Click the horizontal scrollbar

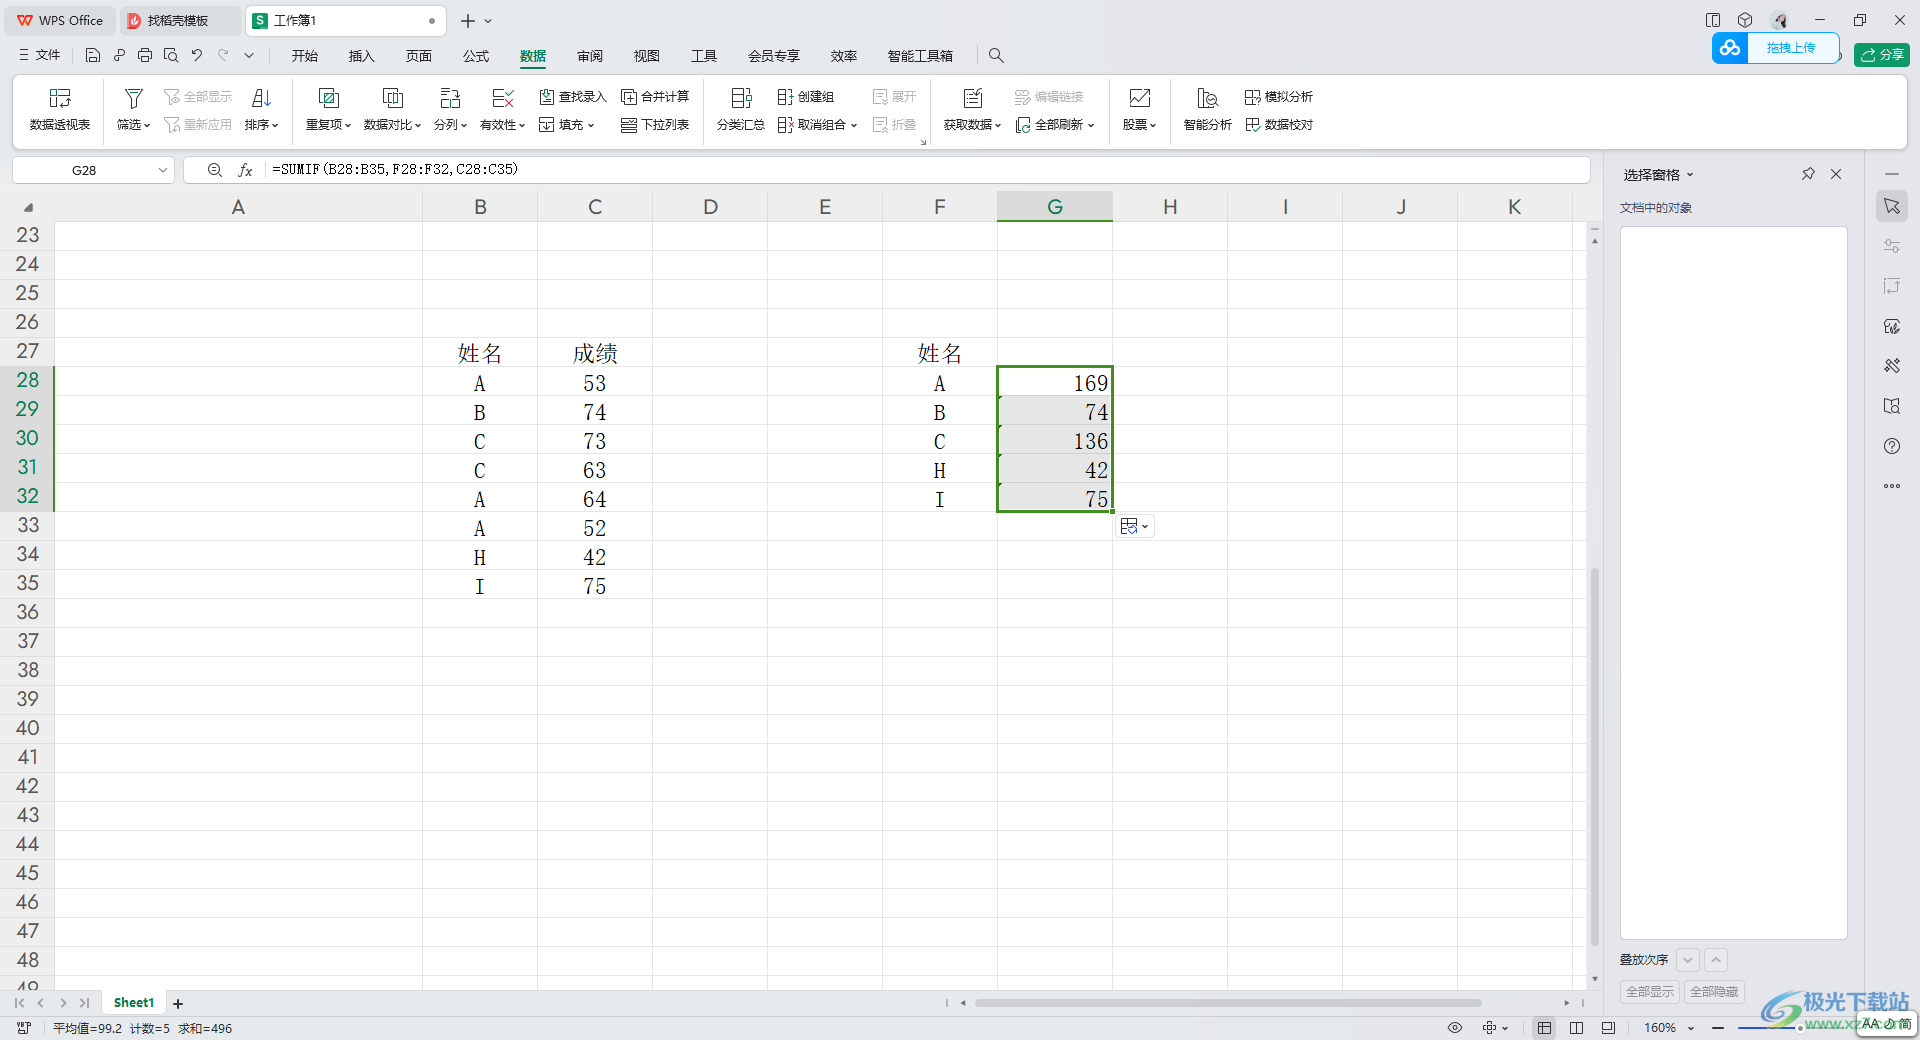(1228, 1003)
